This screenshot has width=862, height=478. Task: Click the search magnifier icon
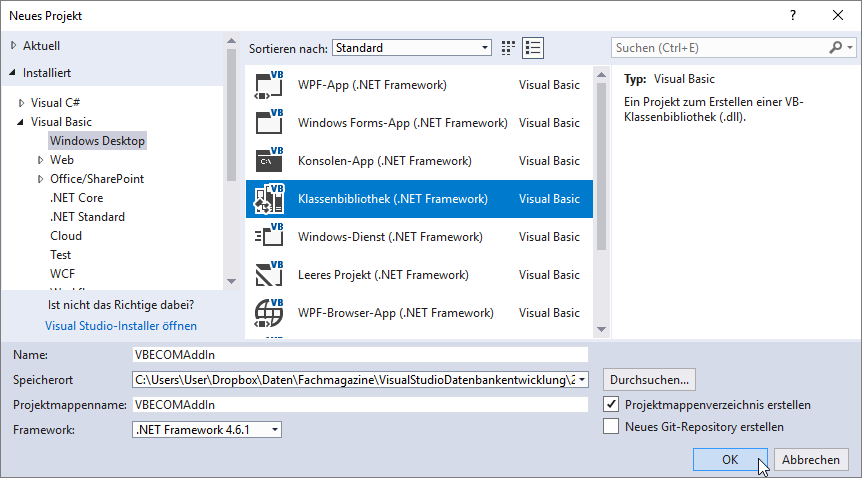[835, 48]
